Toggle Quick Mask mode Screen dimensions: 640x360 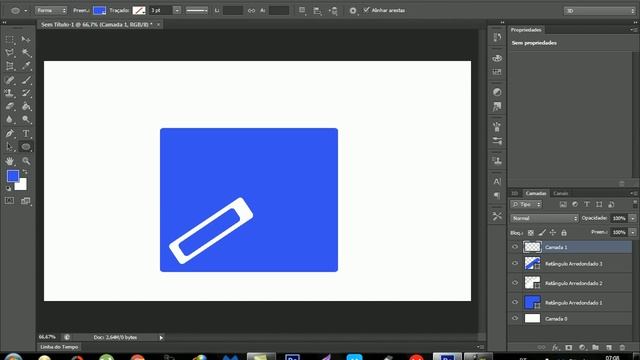(9, 200)
